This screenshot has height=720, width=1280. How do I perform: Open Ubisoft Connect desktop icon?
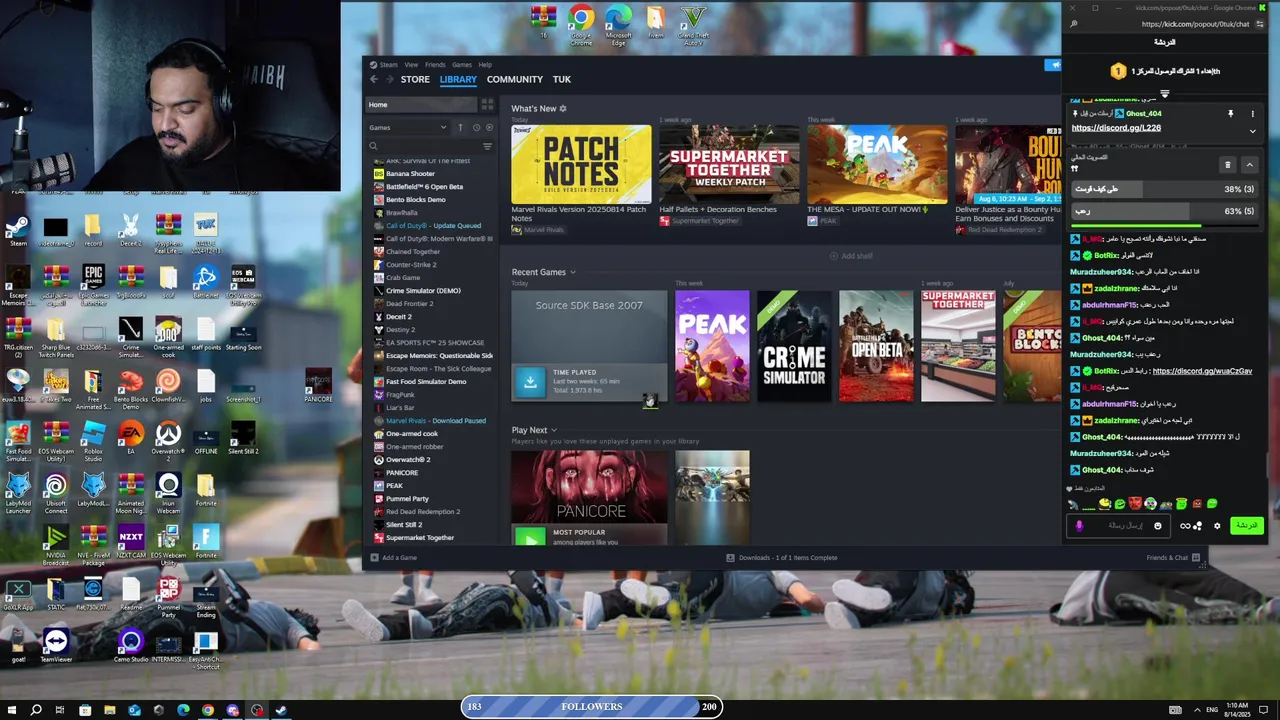coord(56,492)
